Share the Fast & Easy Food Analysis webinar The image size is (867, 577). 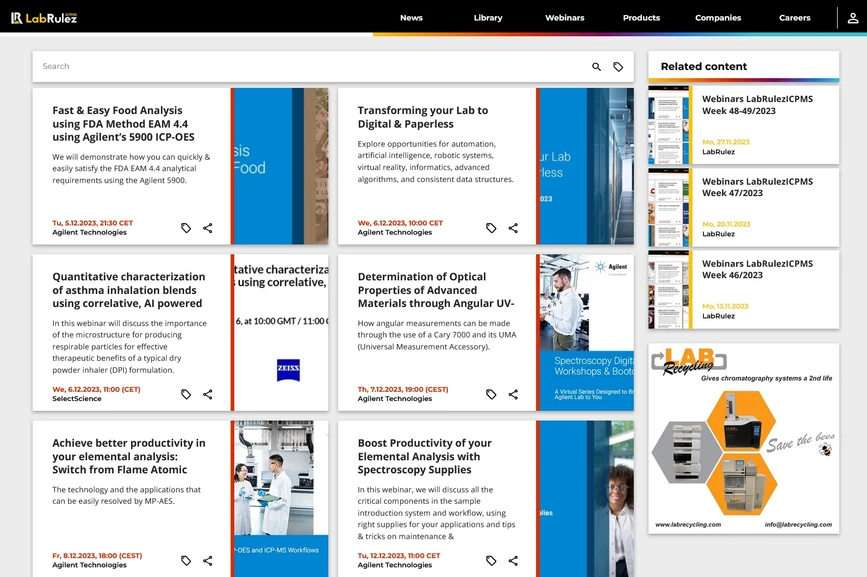[x=207, y=228]
